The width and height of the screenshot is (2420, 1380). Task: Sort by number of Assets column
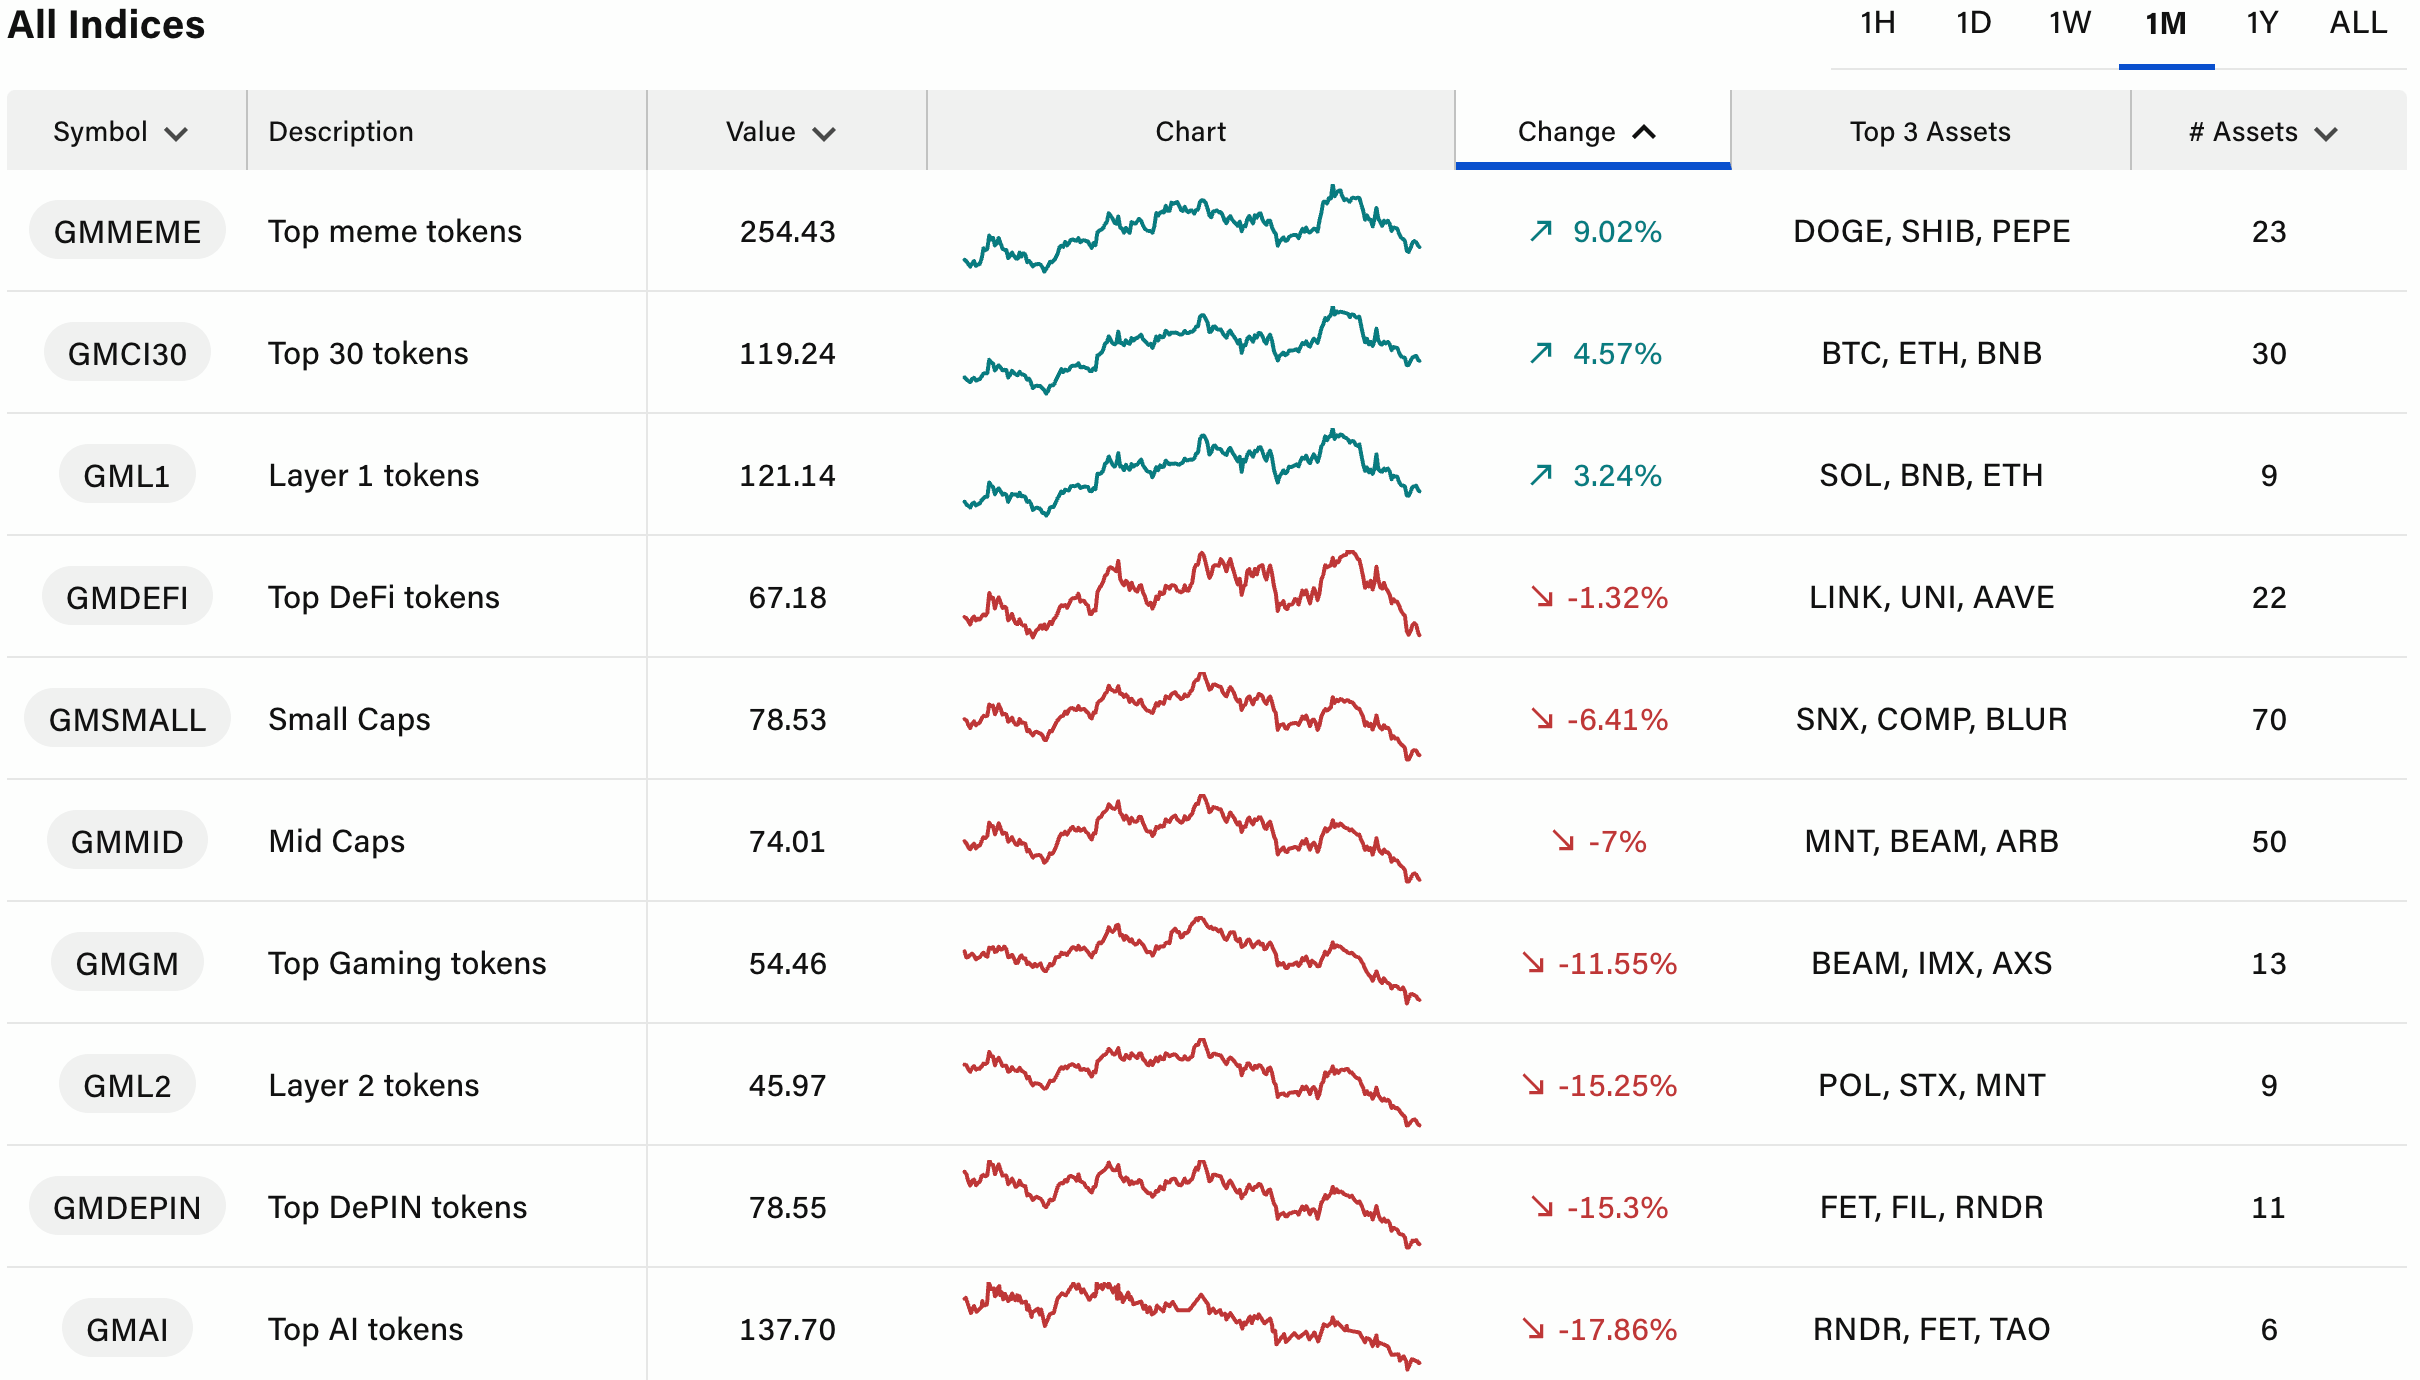point(2262,132)
